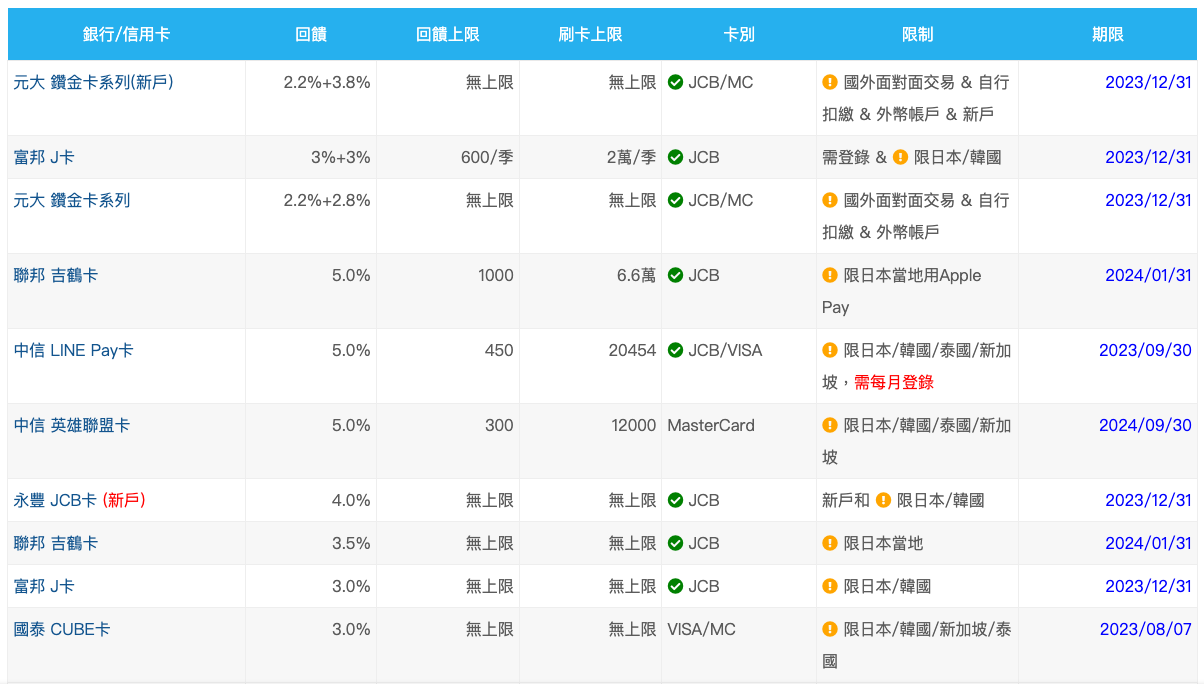Click warning icon in 富邦 J卡 3.0% row
This screenshot has width=1204, height=684.
[830, 586]
